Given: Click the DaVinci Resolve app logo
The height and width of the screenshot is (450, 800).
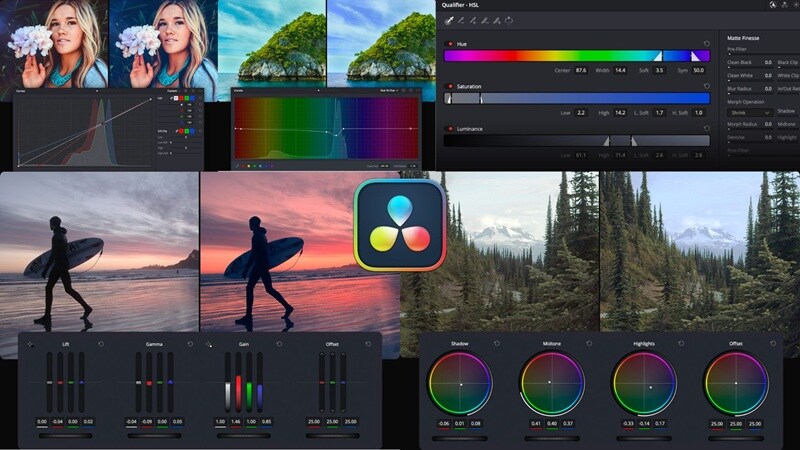Looking at the screenshot, I should click(x=400, y=225).
